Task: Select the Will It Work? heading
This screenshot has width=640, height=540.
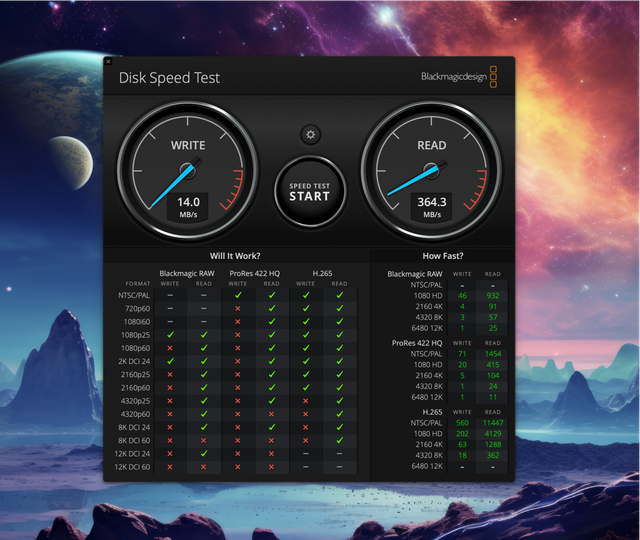Action: click(x=235, y=256)
